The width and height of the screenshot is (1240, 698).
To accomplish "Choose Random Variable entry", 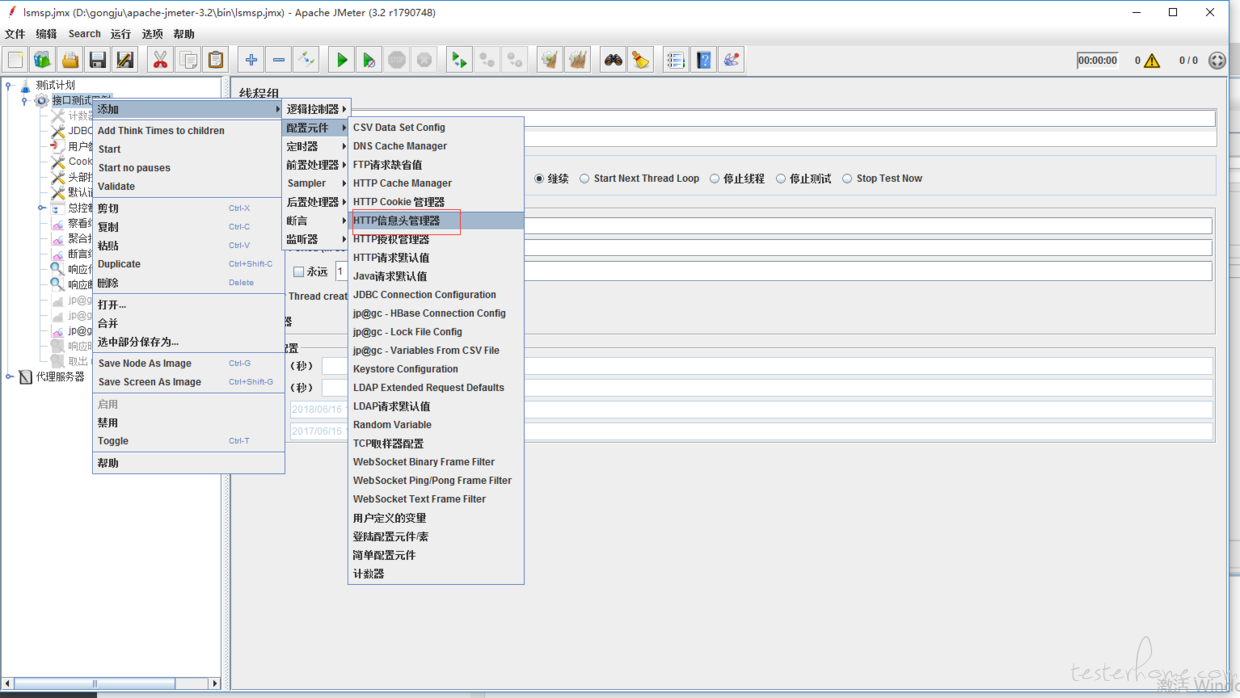I will pyautogui.click(x=436, y=425).
